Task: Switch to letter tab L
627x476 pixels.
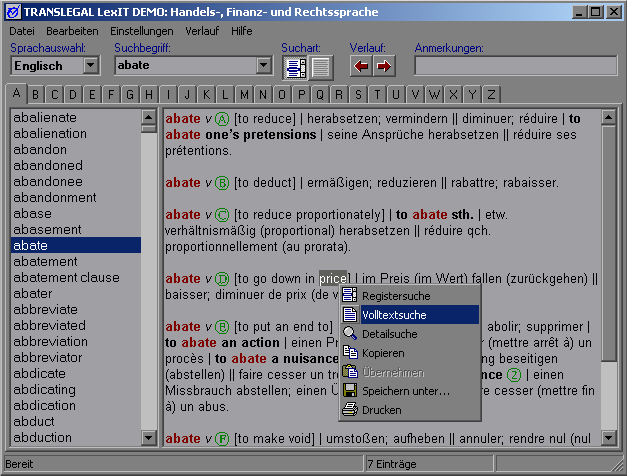Action: pos(225,95)
